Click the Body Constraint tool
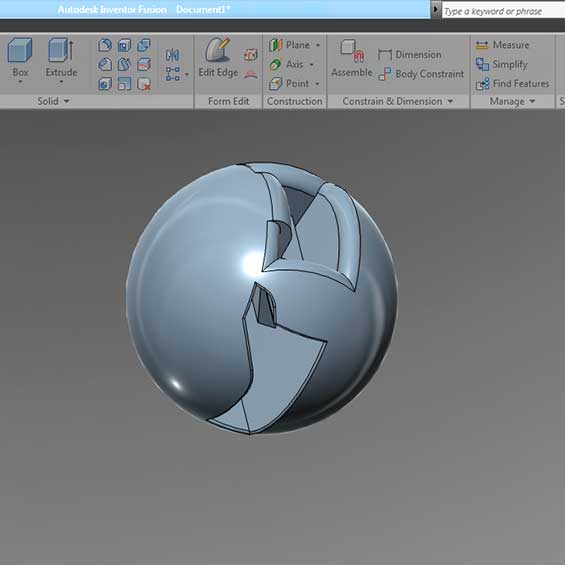This screenshot has width=565, height=565. click(421, 74)
